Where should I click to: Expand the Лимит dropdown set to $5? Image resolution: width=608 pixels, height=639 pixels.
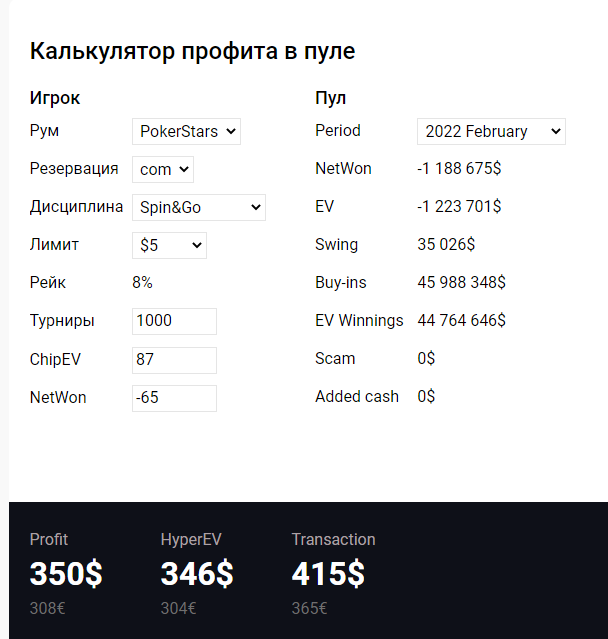169,245
